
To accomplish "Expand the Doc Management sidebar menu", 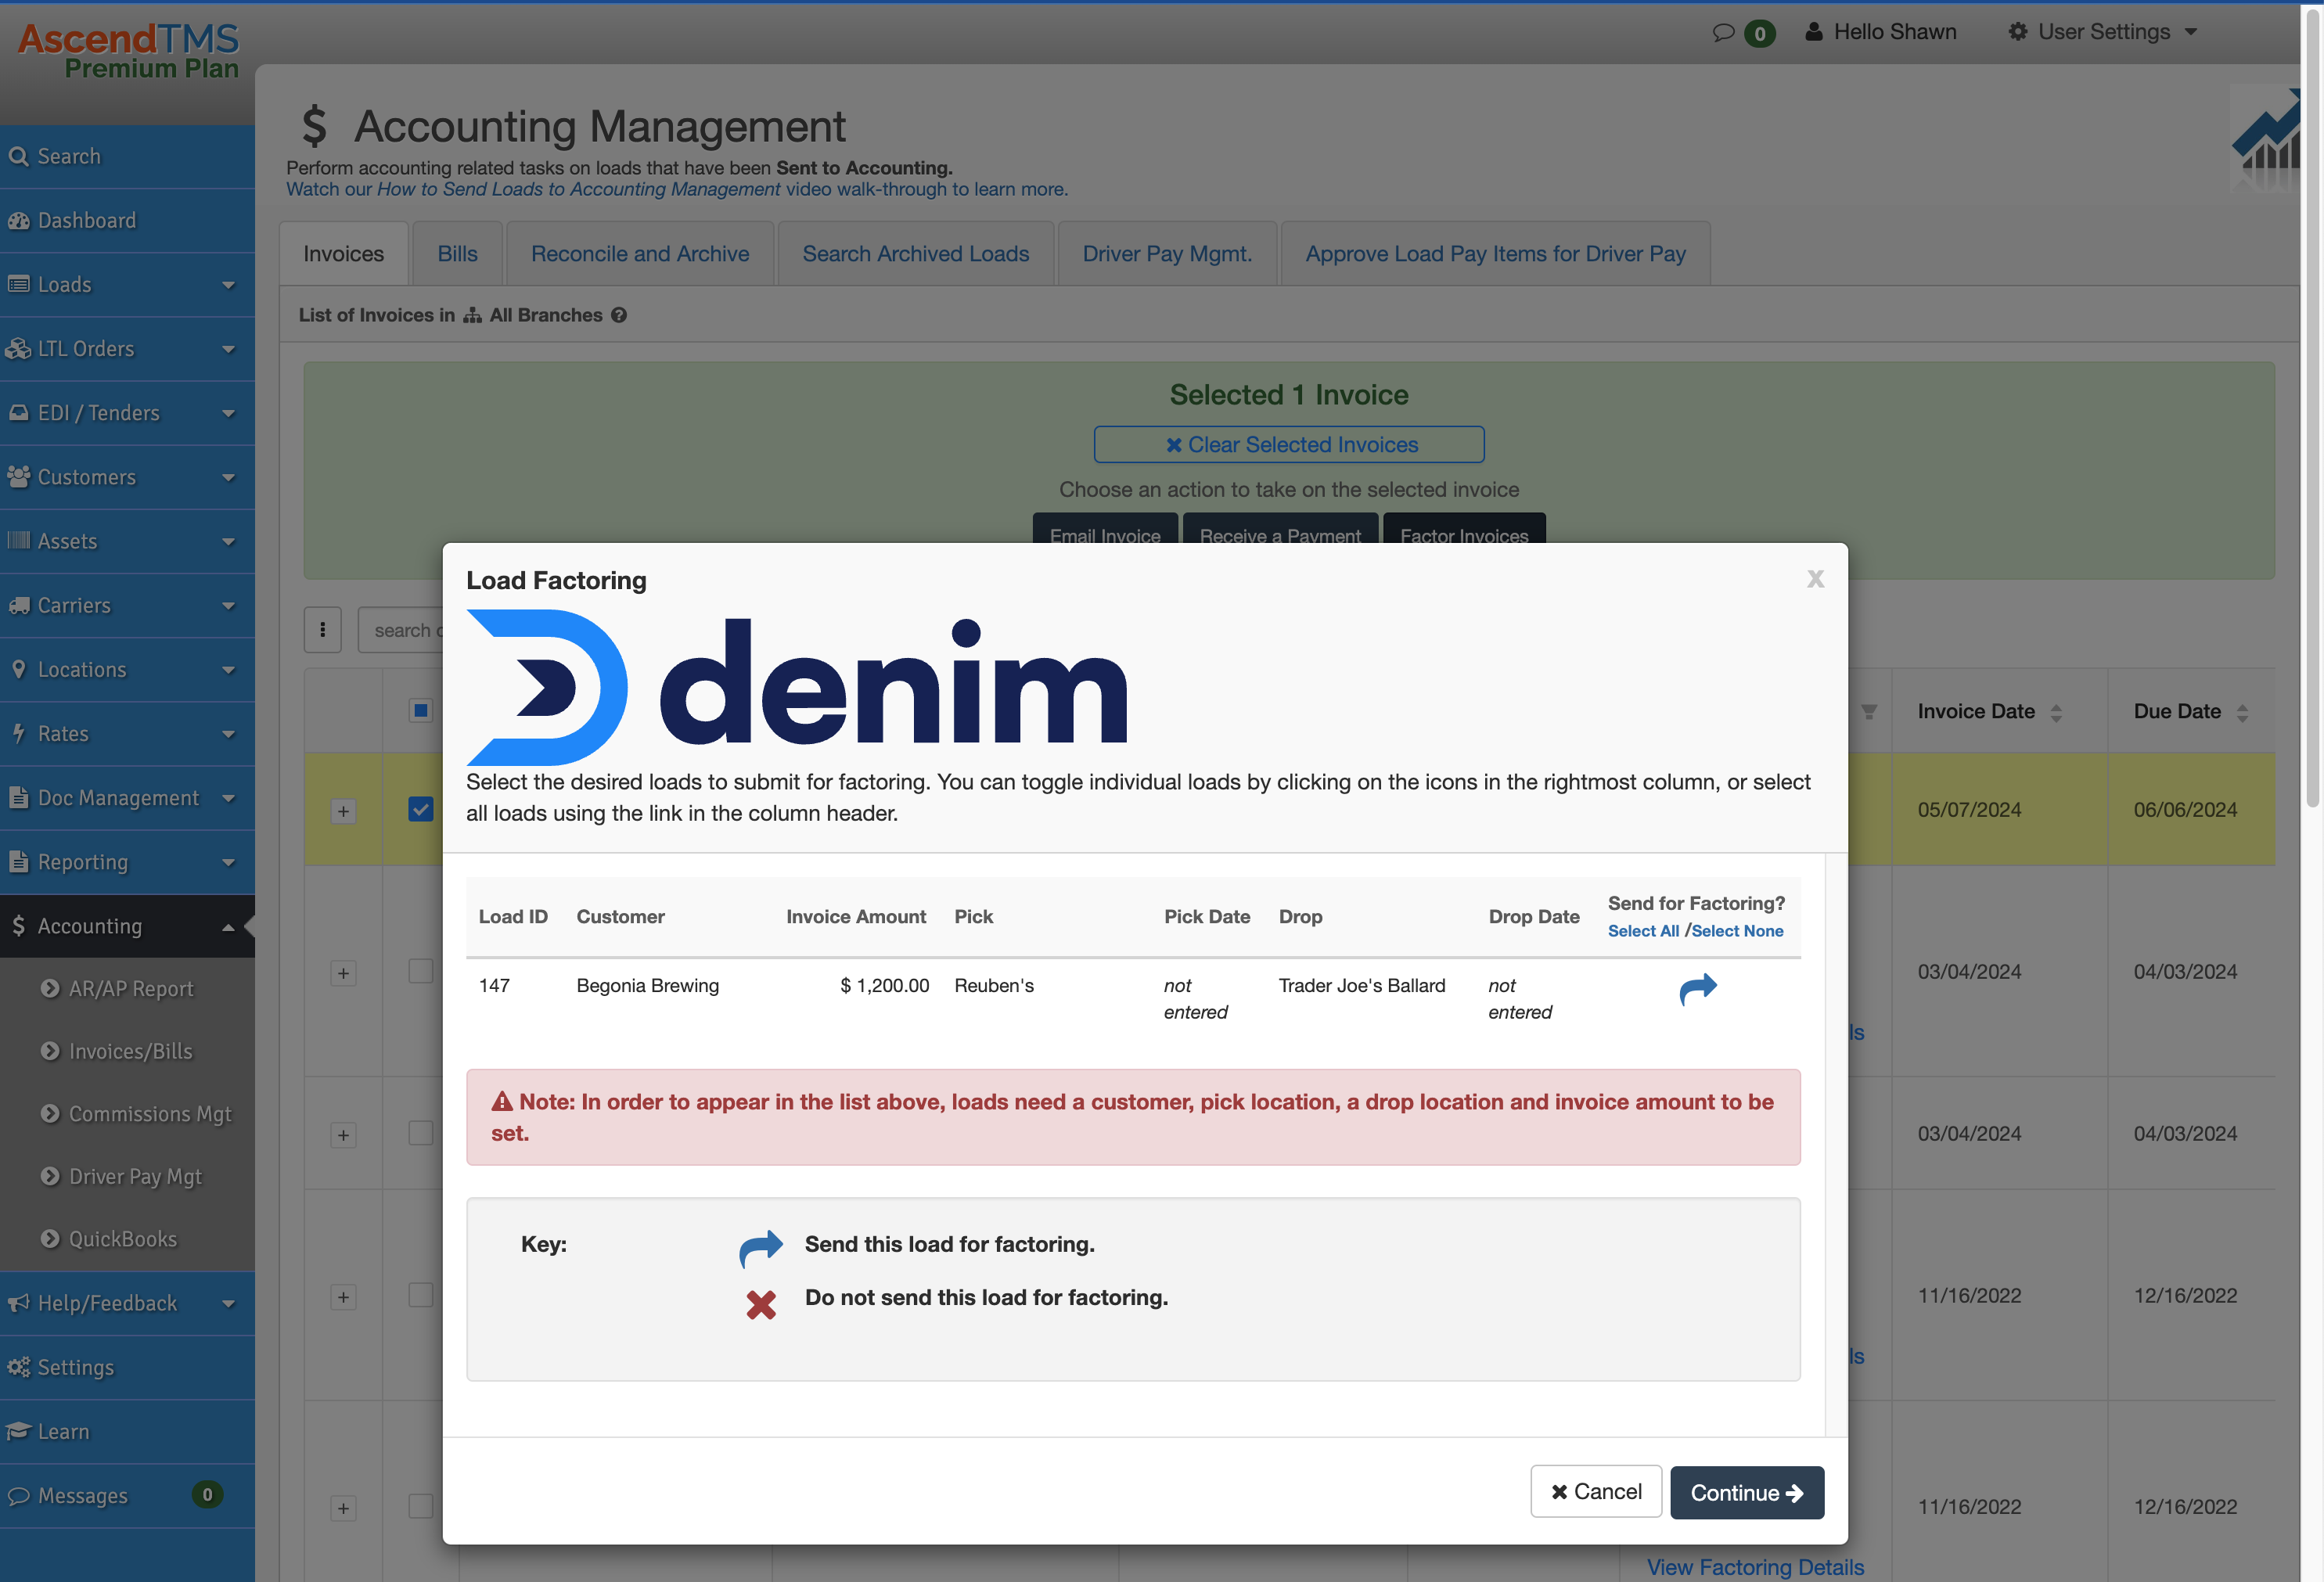I will coord(127,798).
